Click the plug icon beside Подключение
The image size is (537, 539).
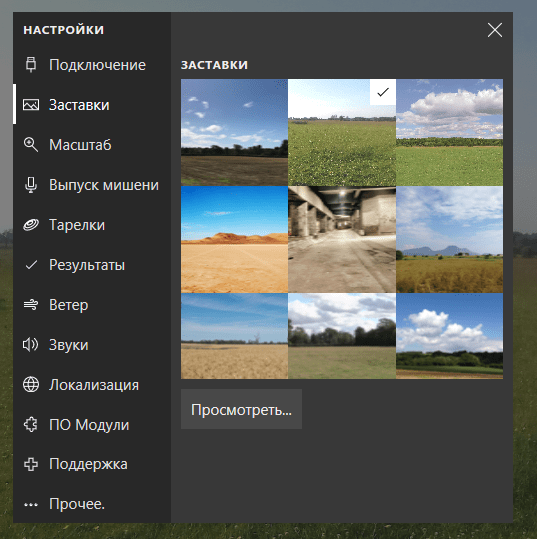(x=31, y=65)
